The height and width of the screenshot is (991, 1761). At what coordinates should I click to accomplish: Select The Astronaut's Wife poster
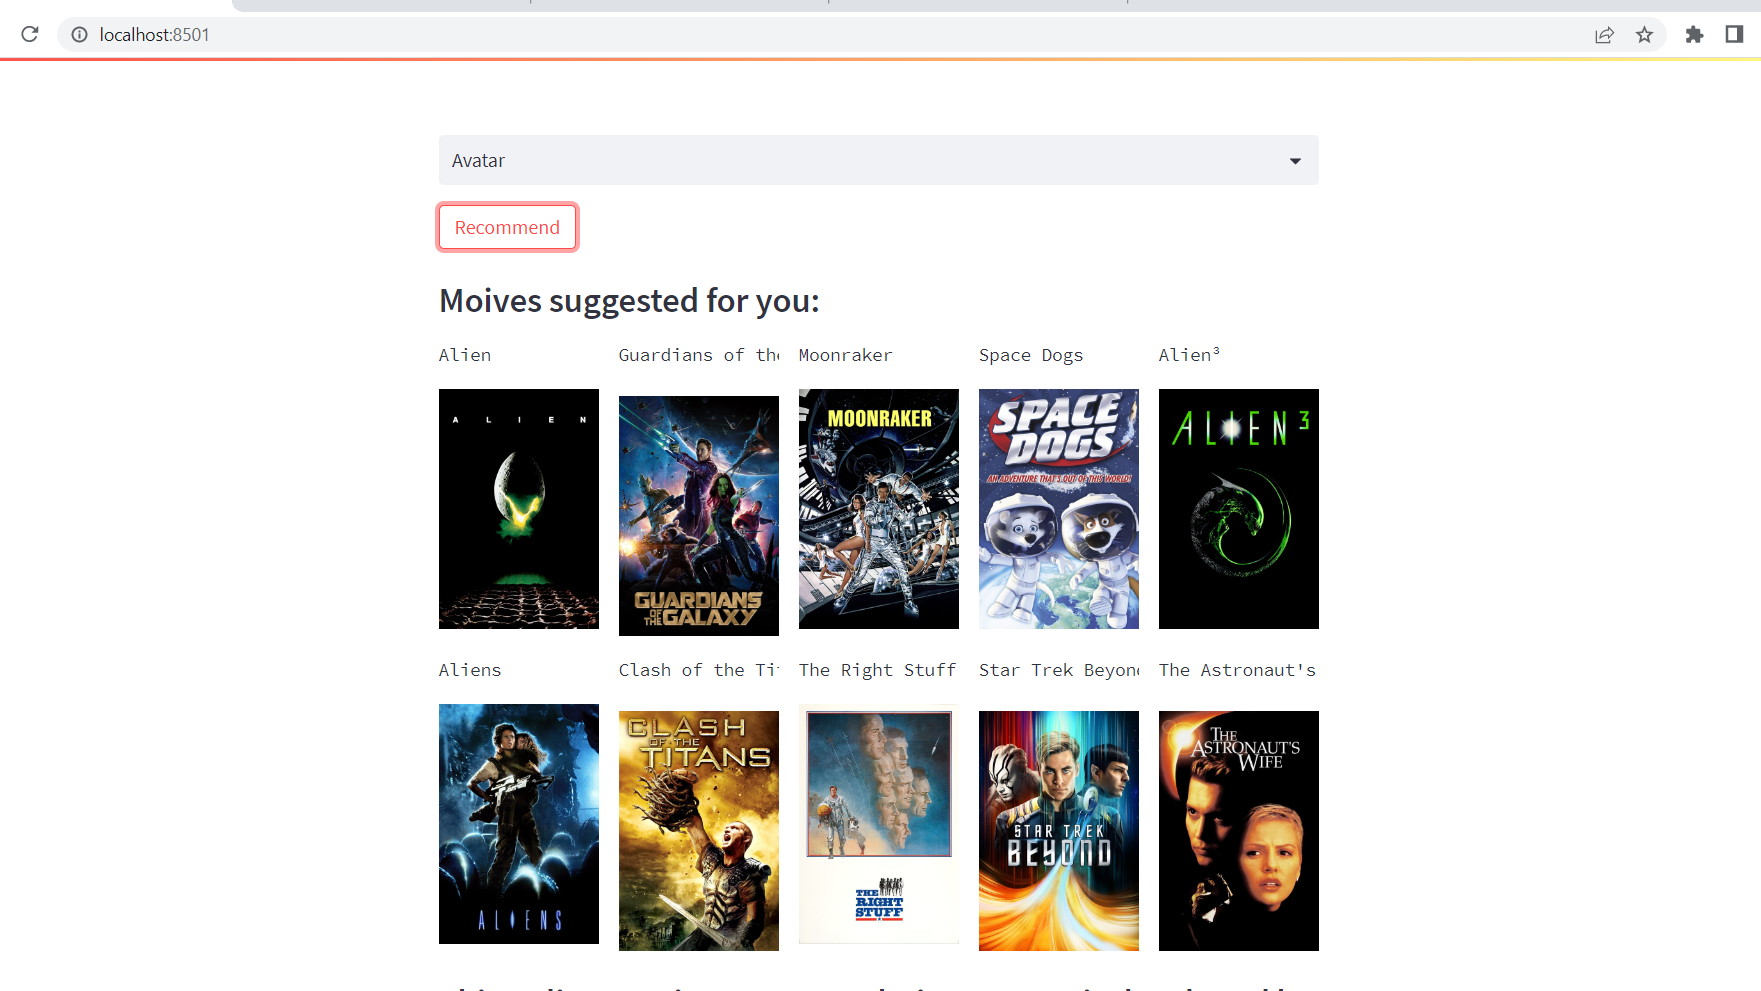click(x=1238, y=831)
